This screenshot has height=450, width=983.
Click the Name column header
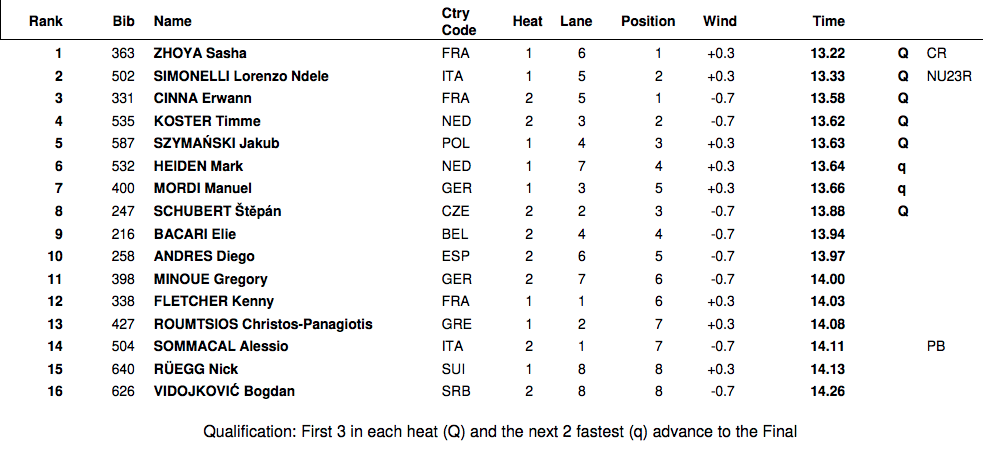(x=172, y=21)
